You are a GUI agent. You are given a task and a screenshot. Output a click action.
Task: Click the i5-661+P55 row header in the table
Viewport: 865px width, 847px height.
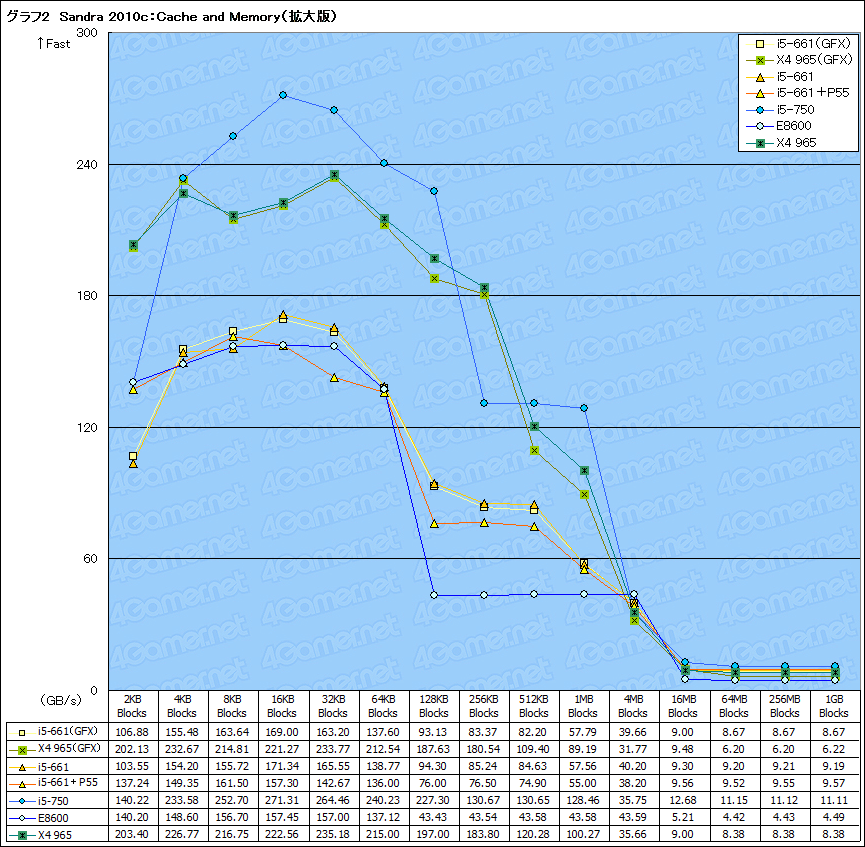tap(58, 783)
